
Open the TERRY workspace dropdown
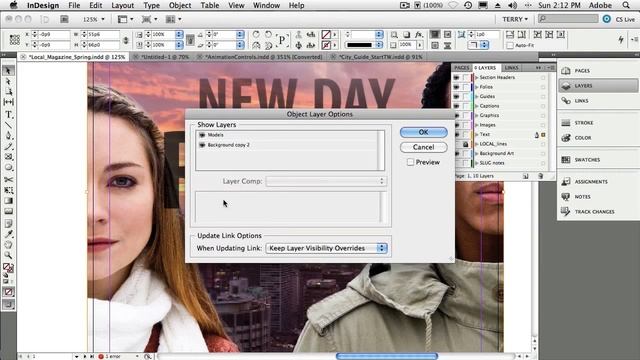[515, 19]
